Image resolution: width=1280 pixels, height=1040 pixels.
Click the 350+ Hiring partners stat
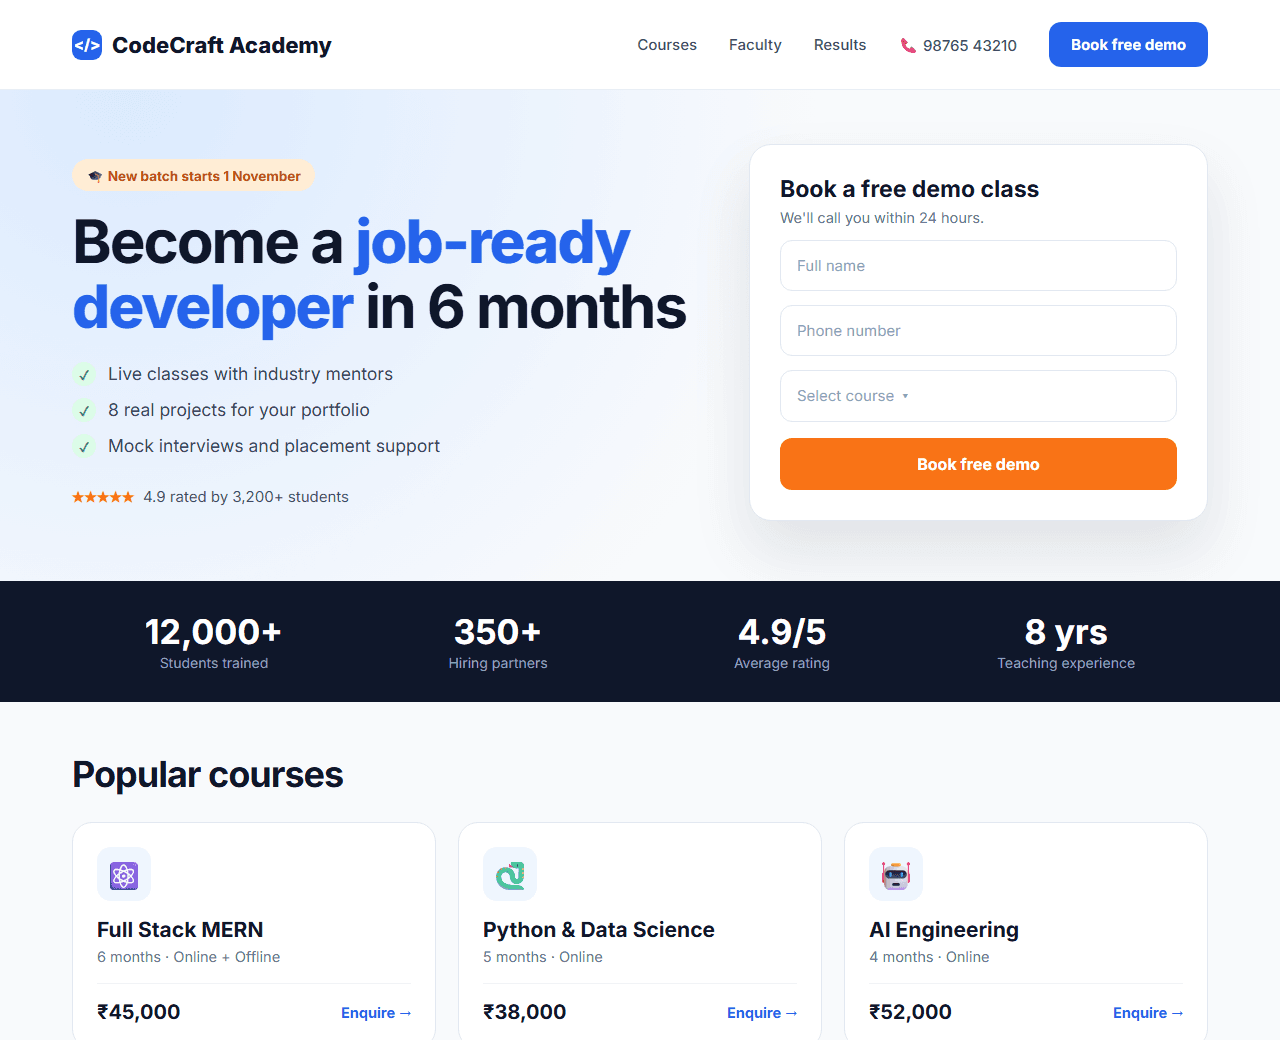click(498, 642)
